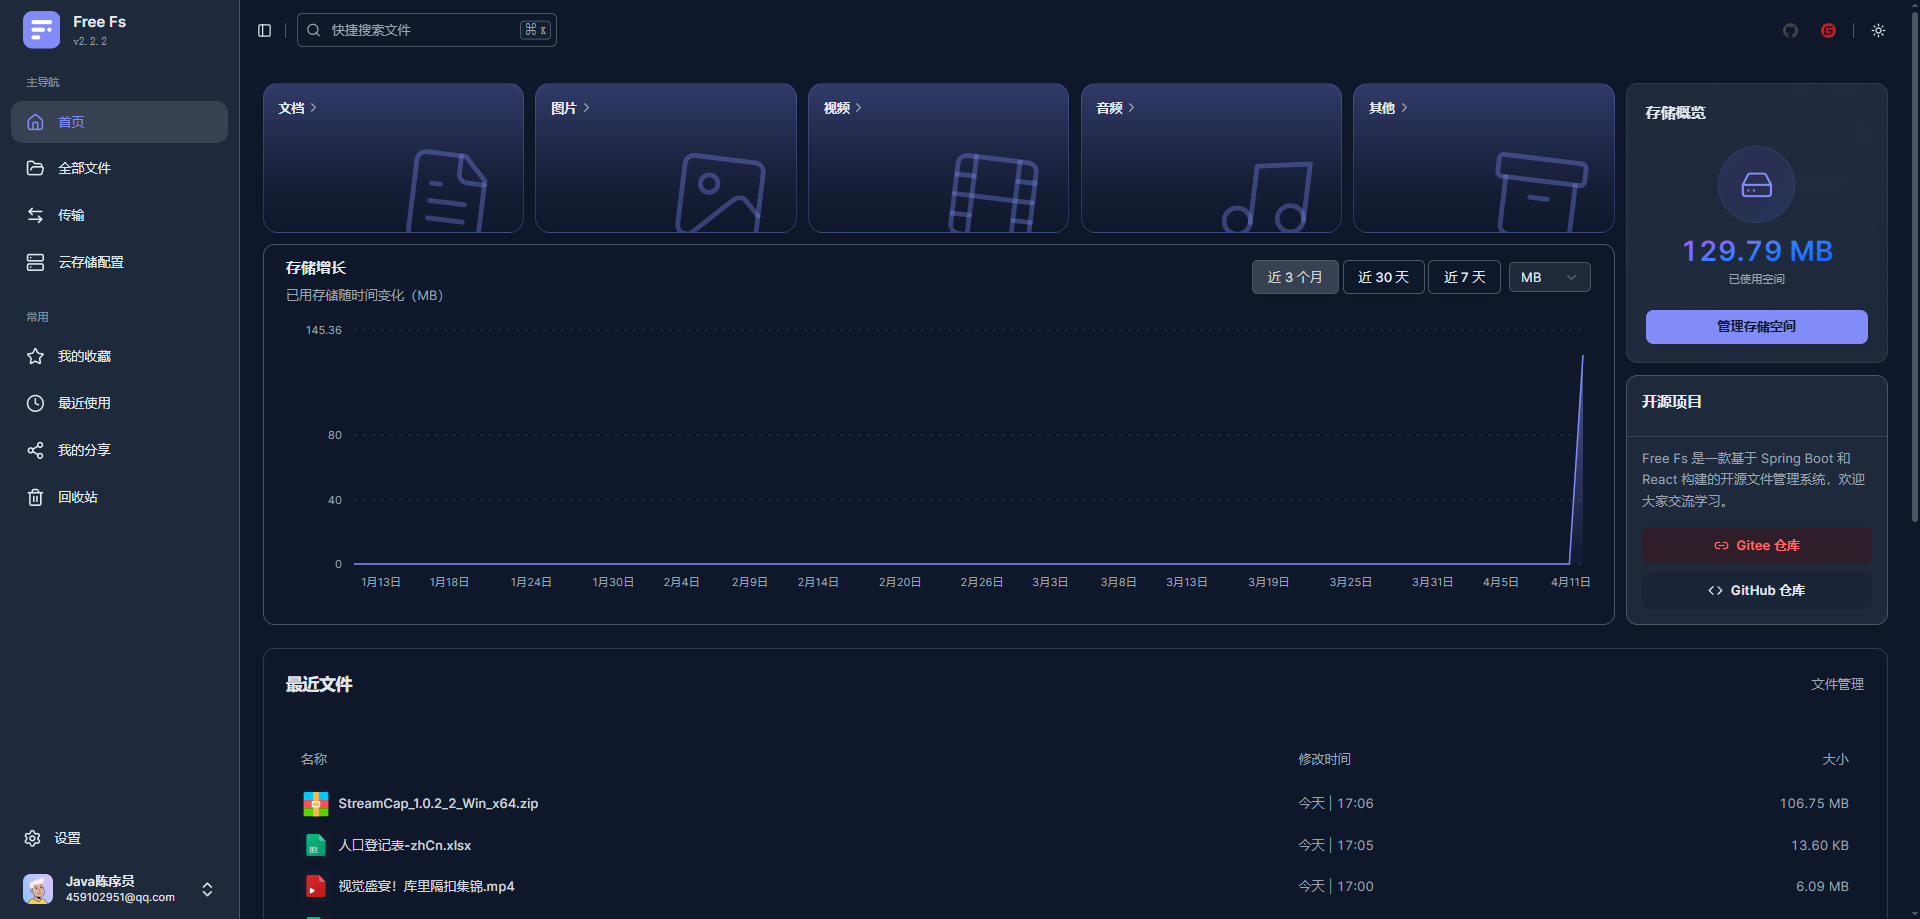
Task: Click the mp4 video file icon
Action: 315,886
